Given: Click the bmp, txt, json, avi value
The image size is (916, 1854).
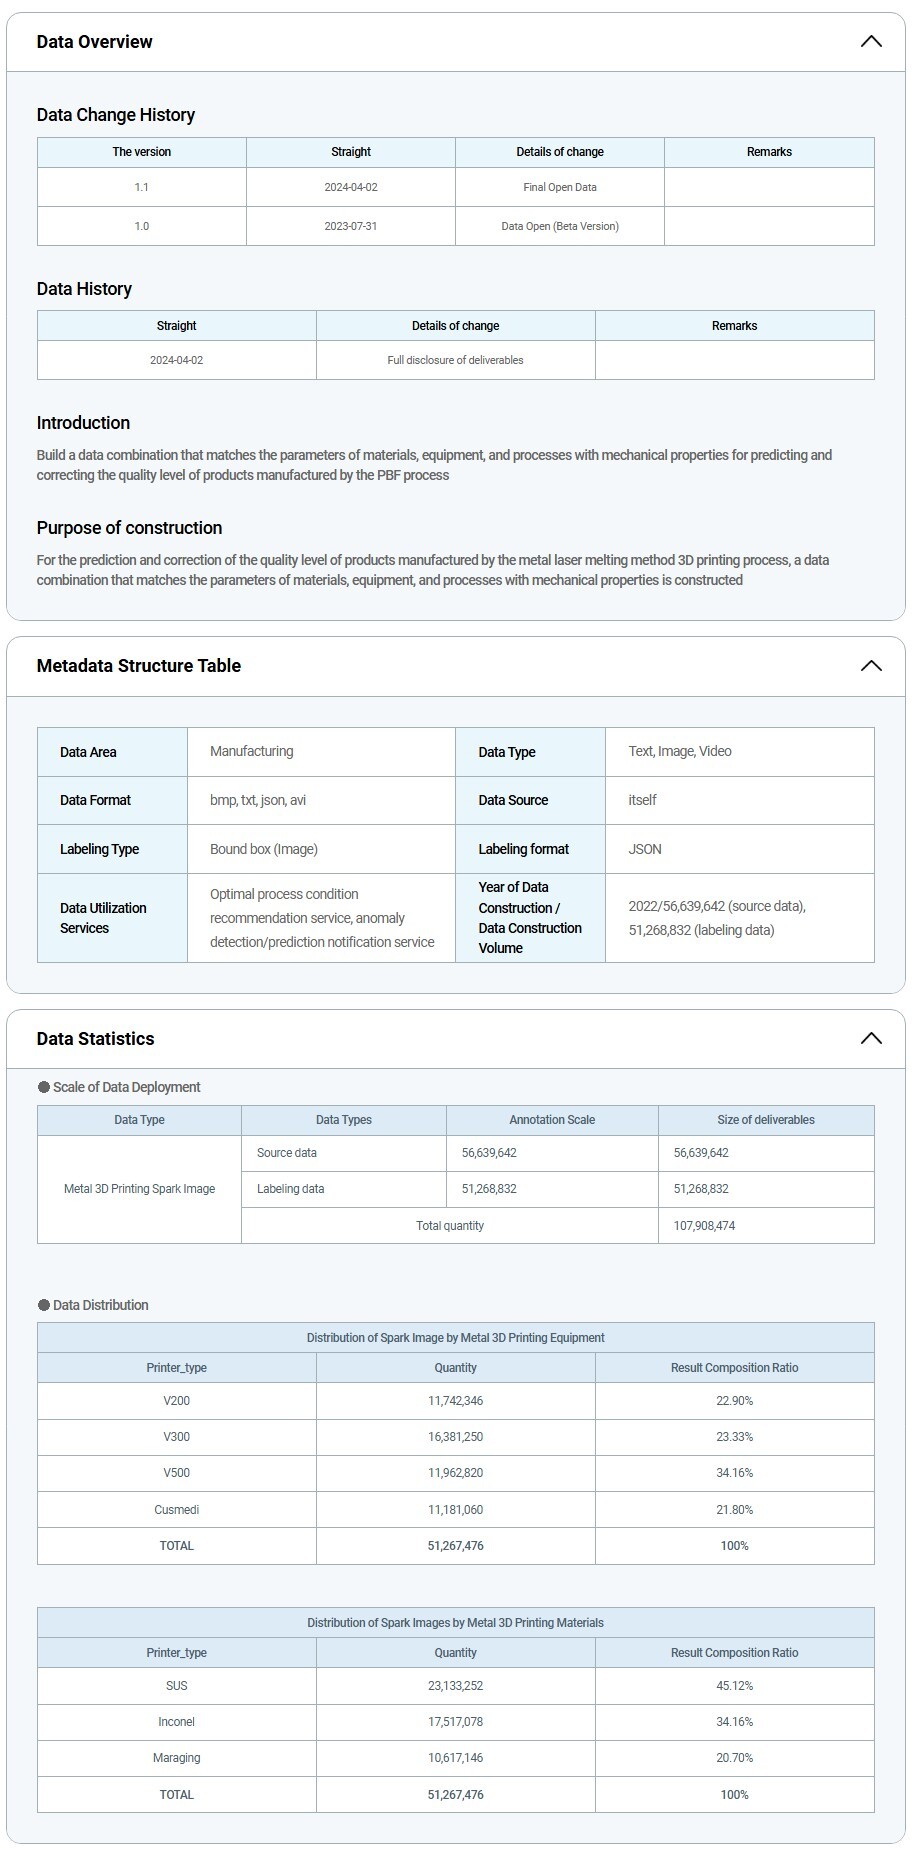Looking at the screenshot, I should (258, 800).
